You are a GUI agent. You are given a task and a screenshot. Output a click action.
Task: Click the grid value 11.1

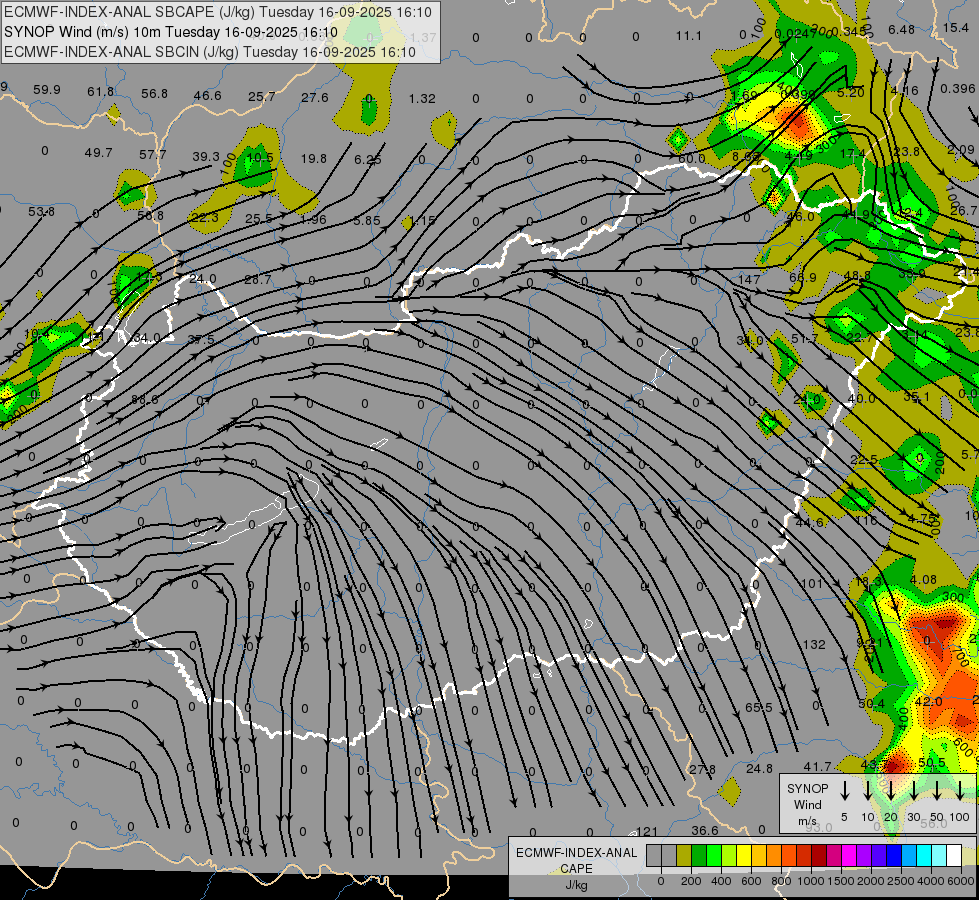[689, 36]
